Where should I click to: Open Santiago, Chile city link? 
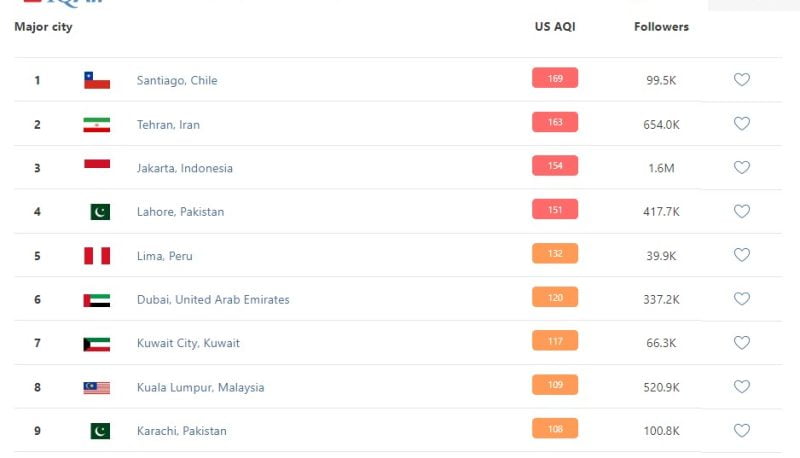click(x=177, y=81)
